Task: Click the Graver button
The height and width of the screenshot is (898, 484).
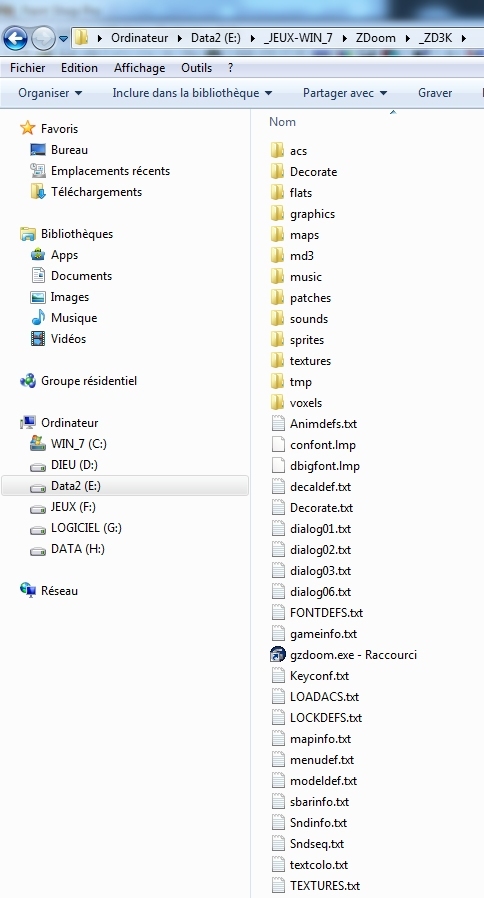Action: pos(435,93)
